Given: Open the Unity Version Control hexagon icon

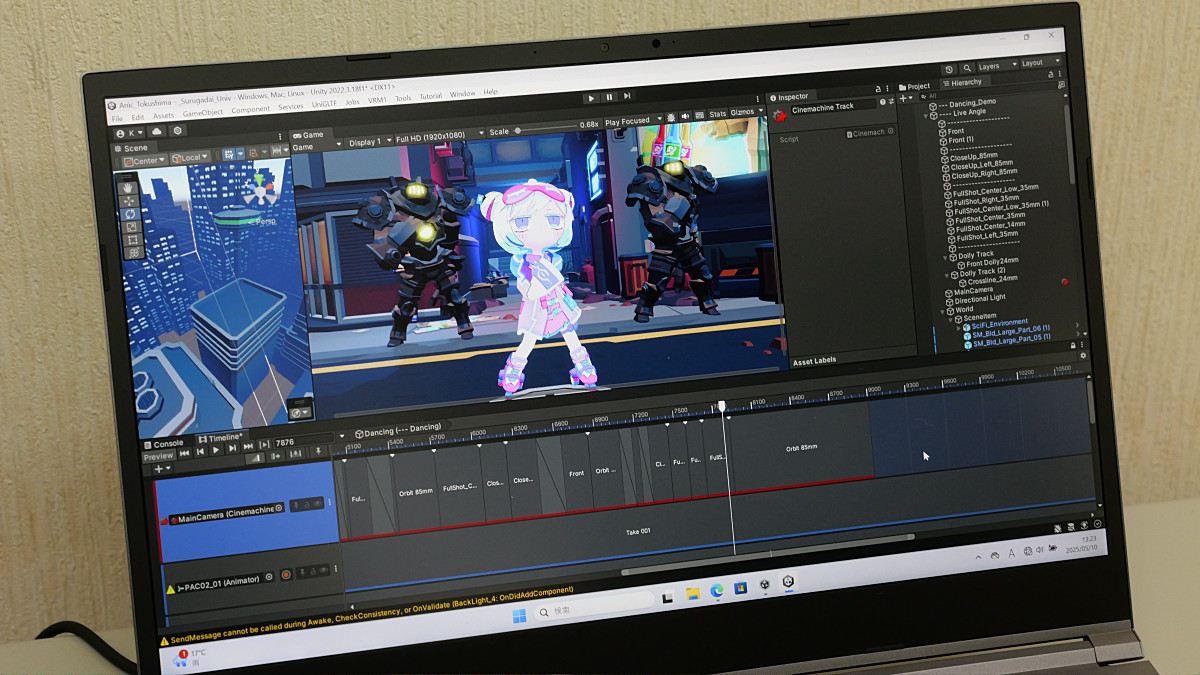Looking at the screenshot, I should (177, 130).
